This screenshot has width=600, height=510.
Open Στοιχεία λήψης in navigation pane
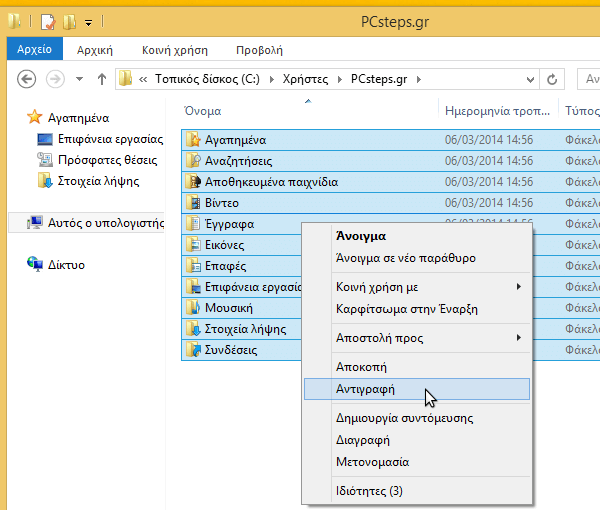tap(98, 181)
